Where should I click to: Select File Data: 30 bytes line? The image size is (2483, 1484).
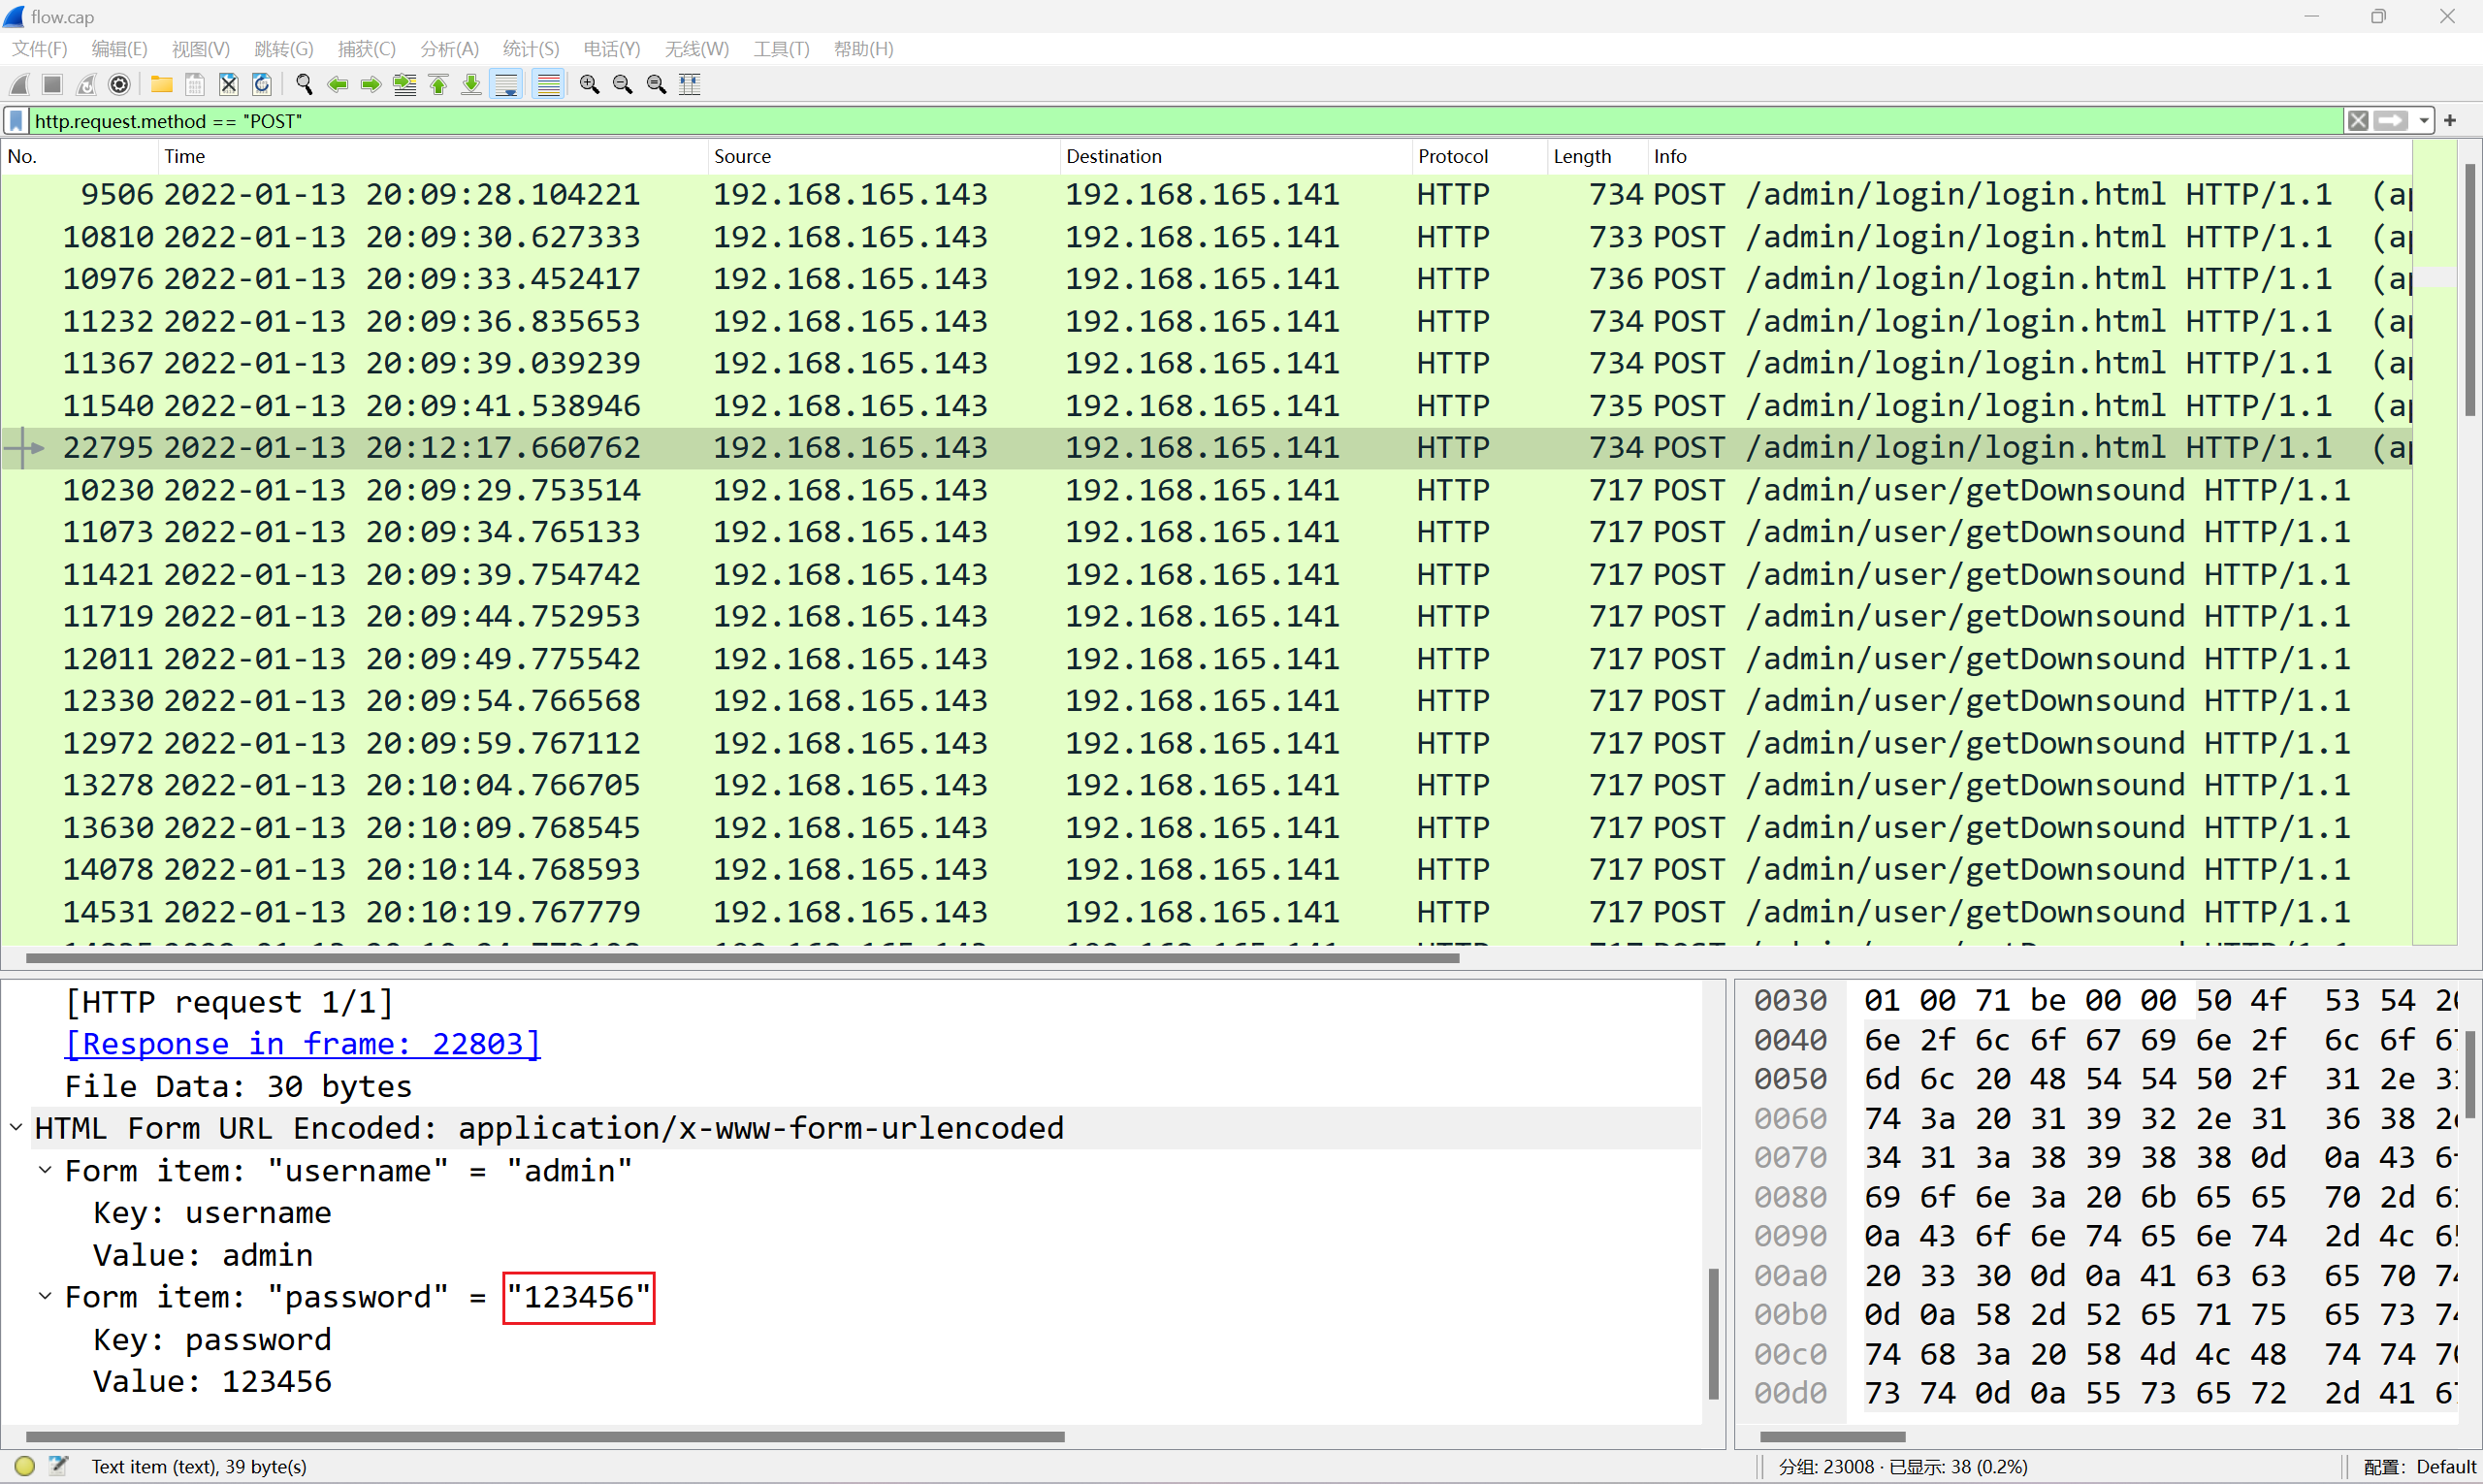[x=238, y=1086]
